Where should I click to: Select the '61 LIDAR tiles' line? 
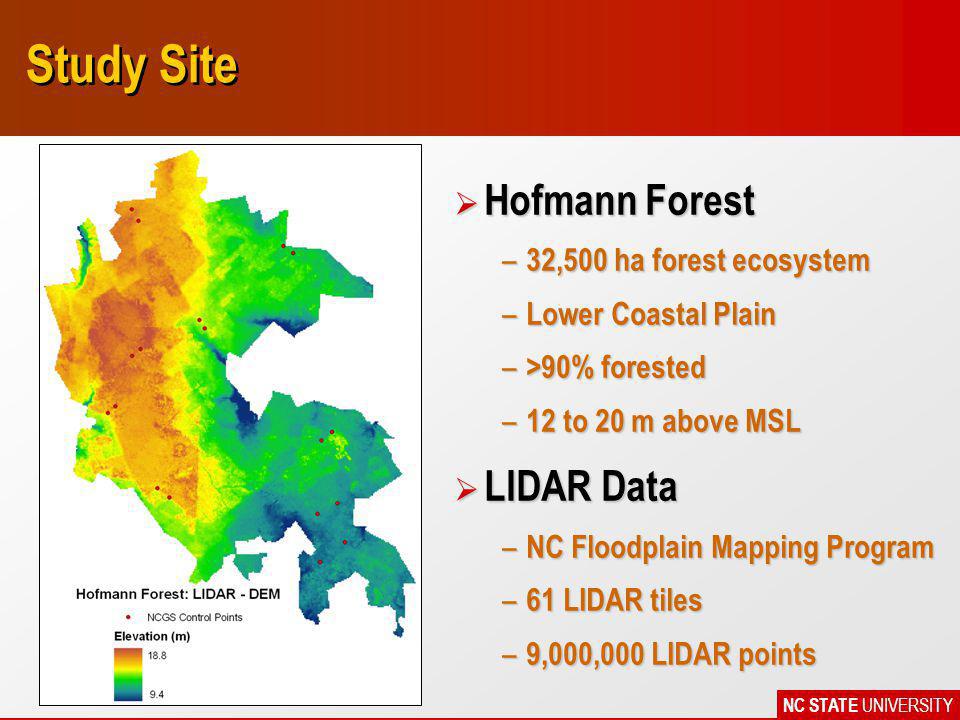click(x=613, y=600)
